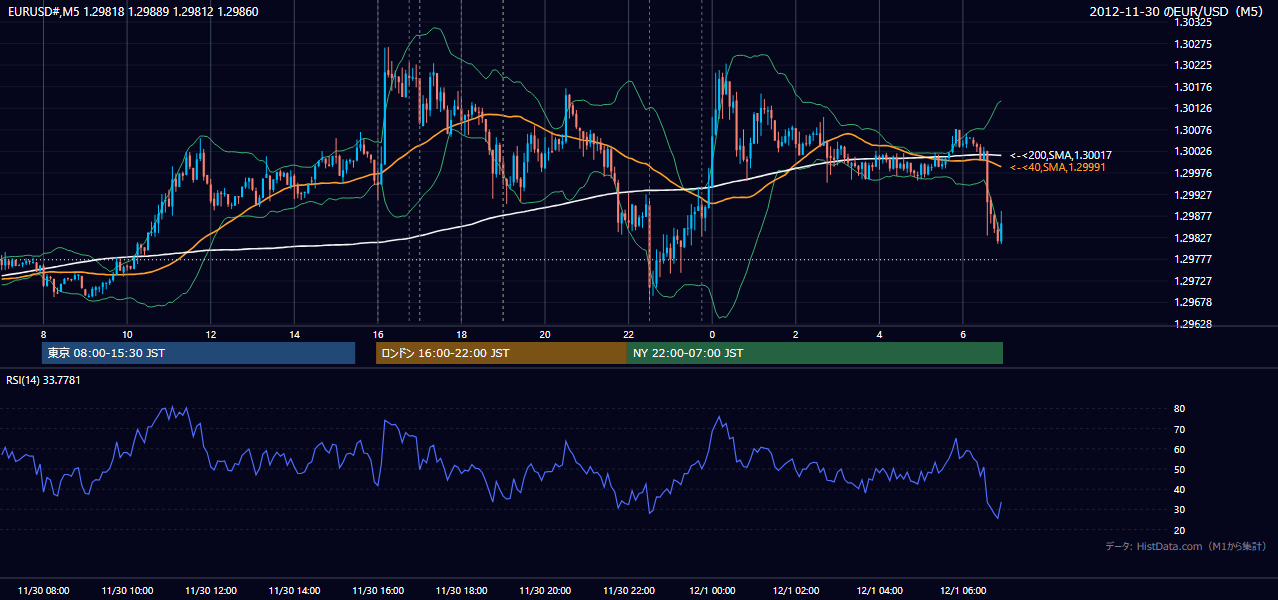This screenshot has height=600, width=1278.
Task: Click RSI scale value 60
Action: pyautogui.click(x=1180, y=449)
